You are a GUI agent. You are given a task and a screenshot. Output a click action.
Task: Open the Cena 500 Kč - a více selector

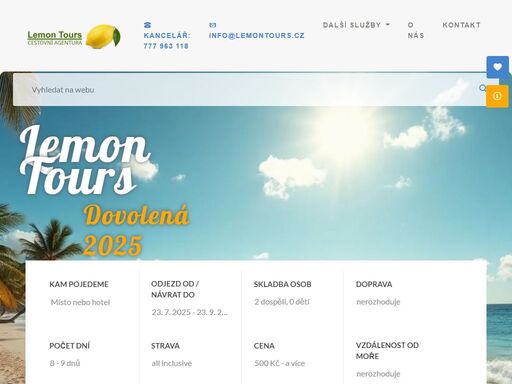[x=280, y=363]
